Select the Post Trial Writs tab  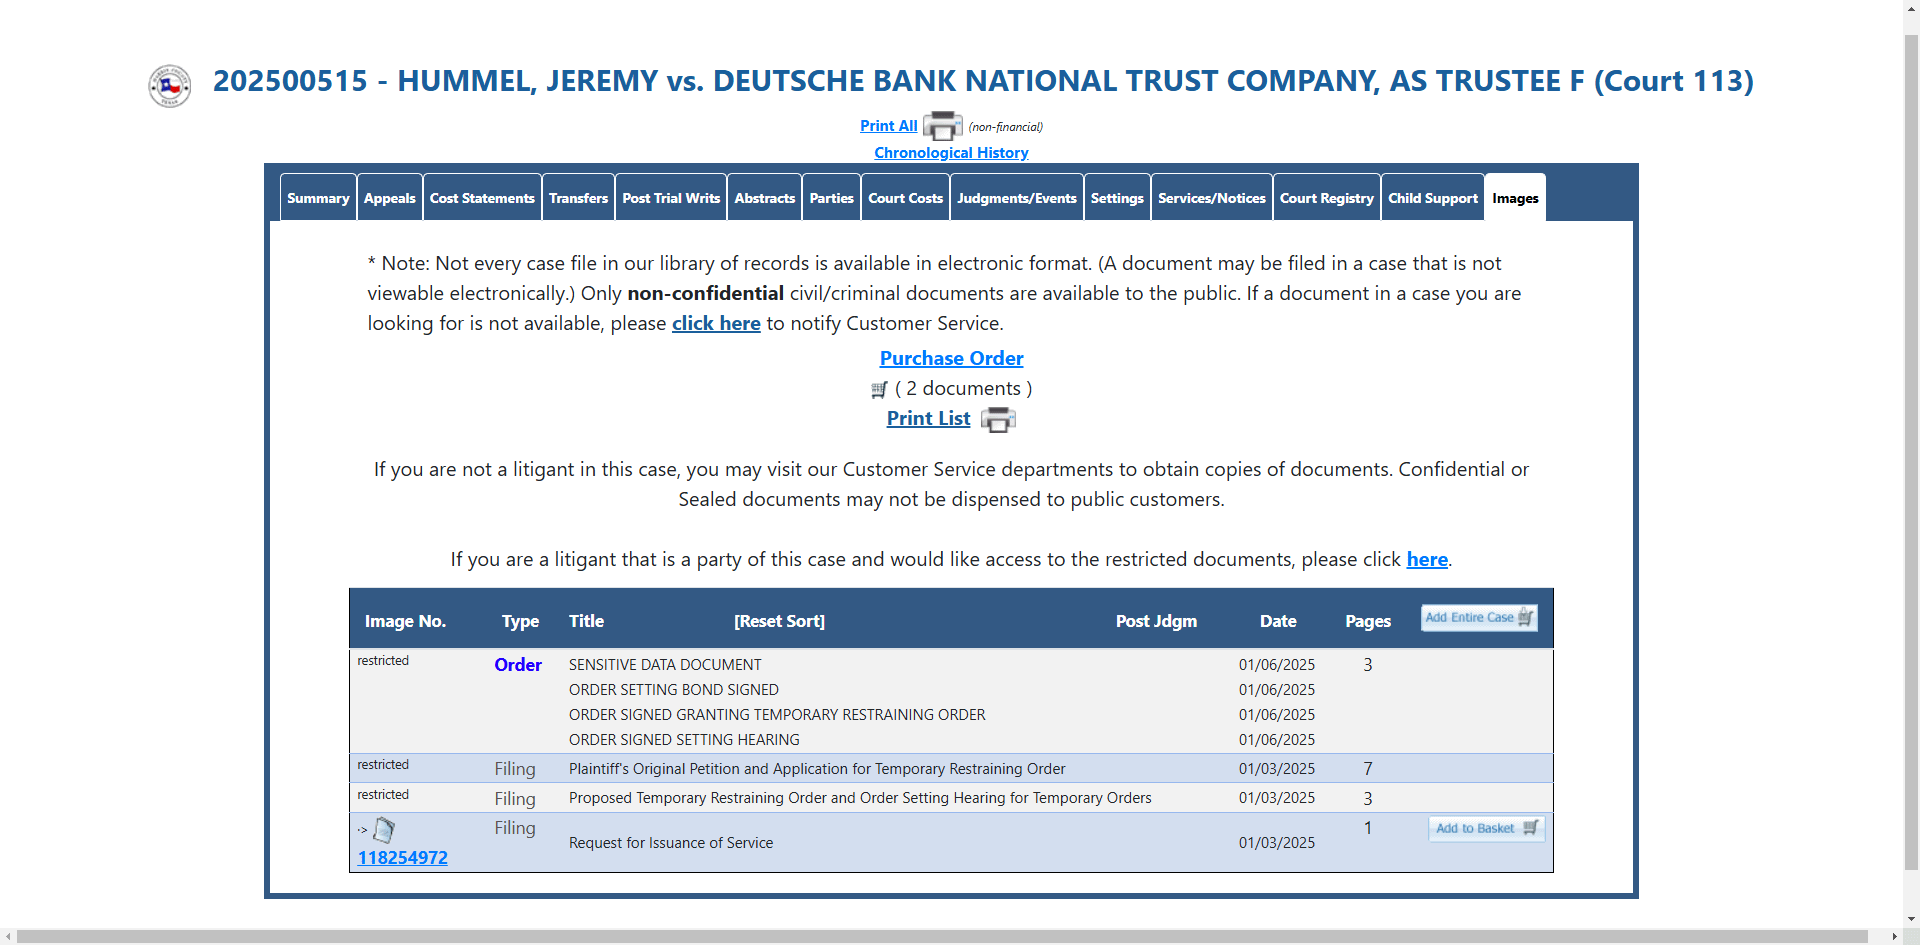(671, 198)
